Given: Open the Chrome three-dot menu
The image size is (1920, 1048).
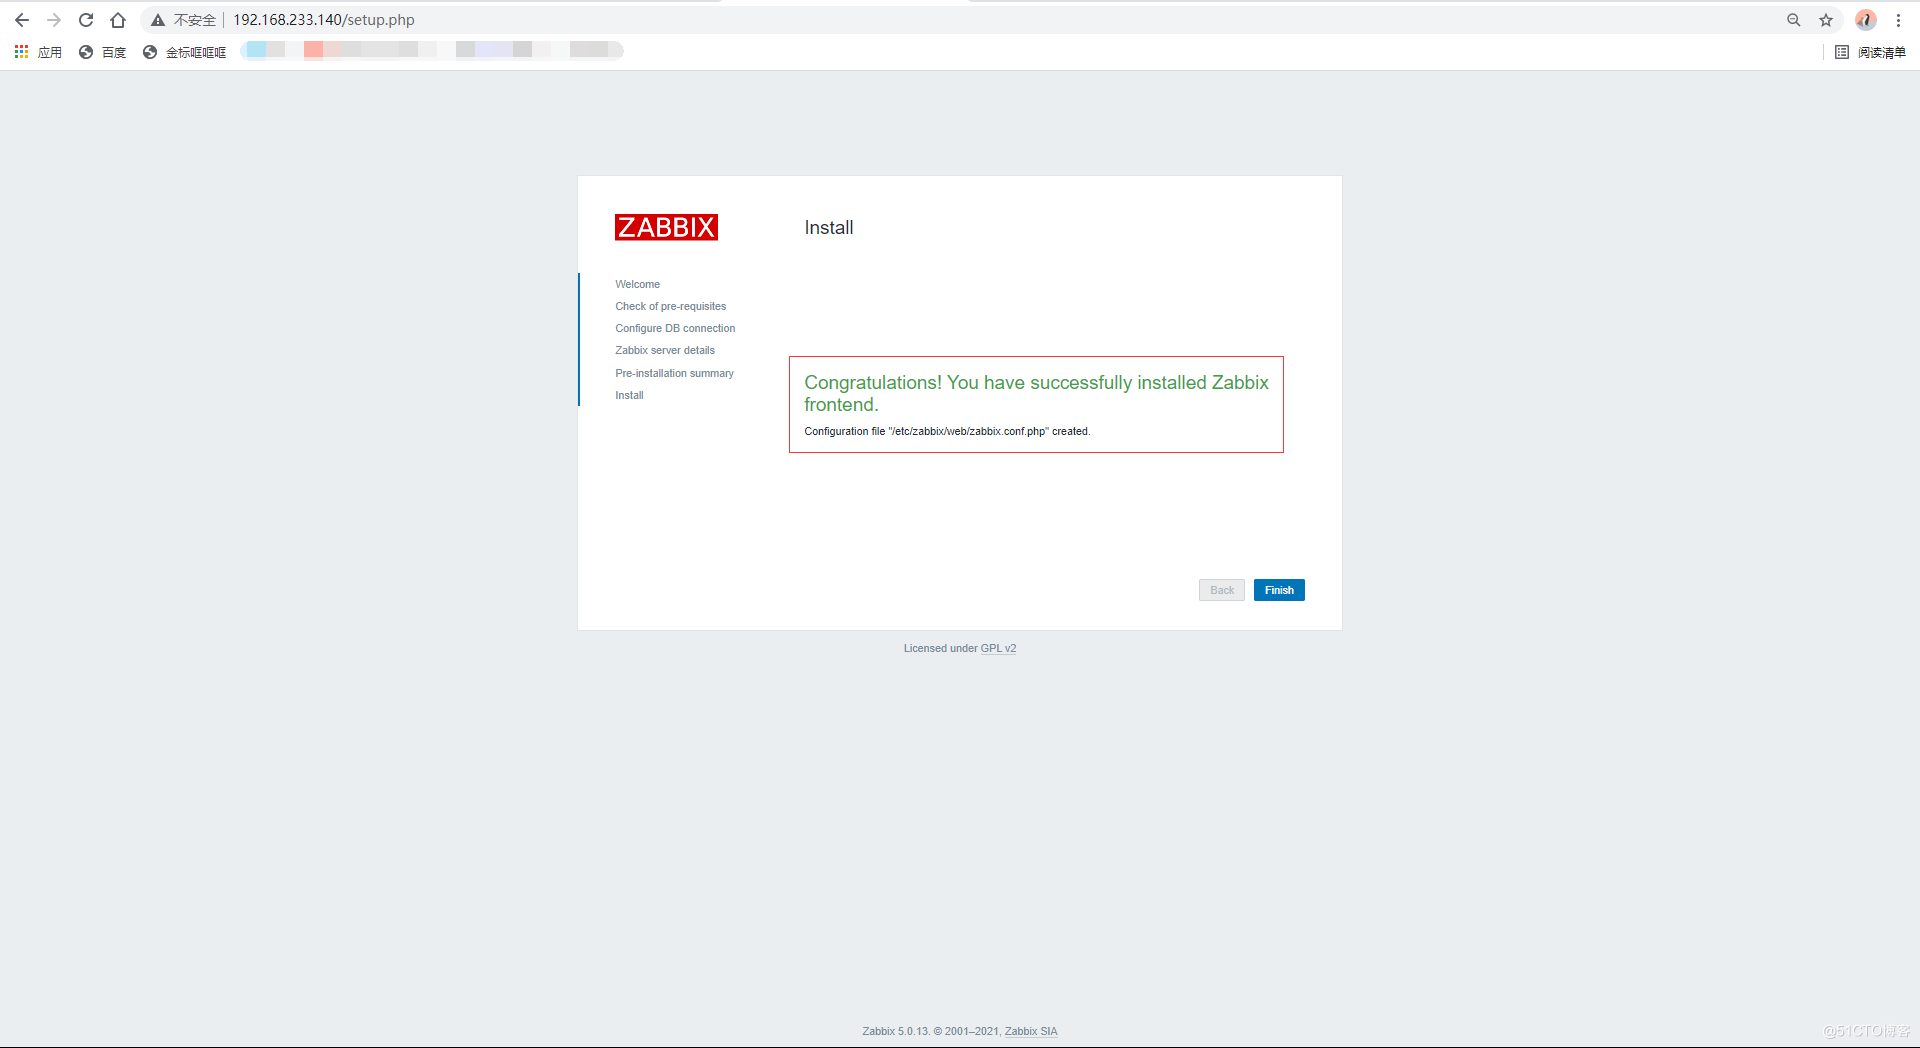Looking at the screenshot, I should pyautogui.click(x=1898, y=20).
